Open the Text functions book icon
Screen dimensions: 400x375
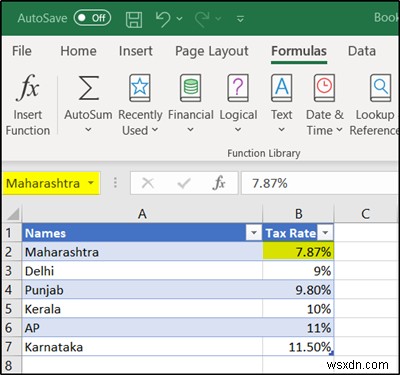click(282, 88)
